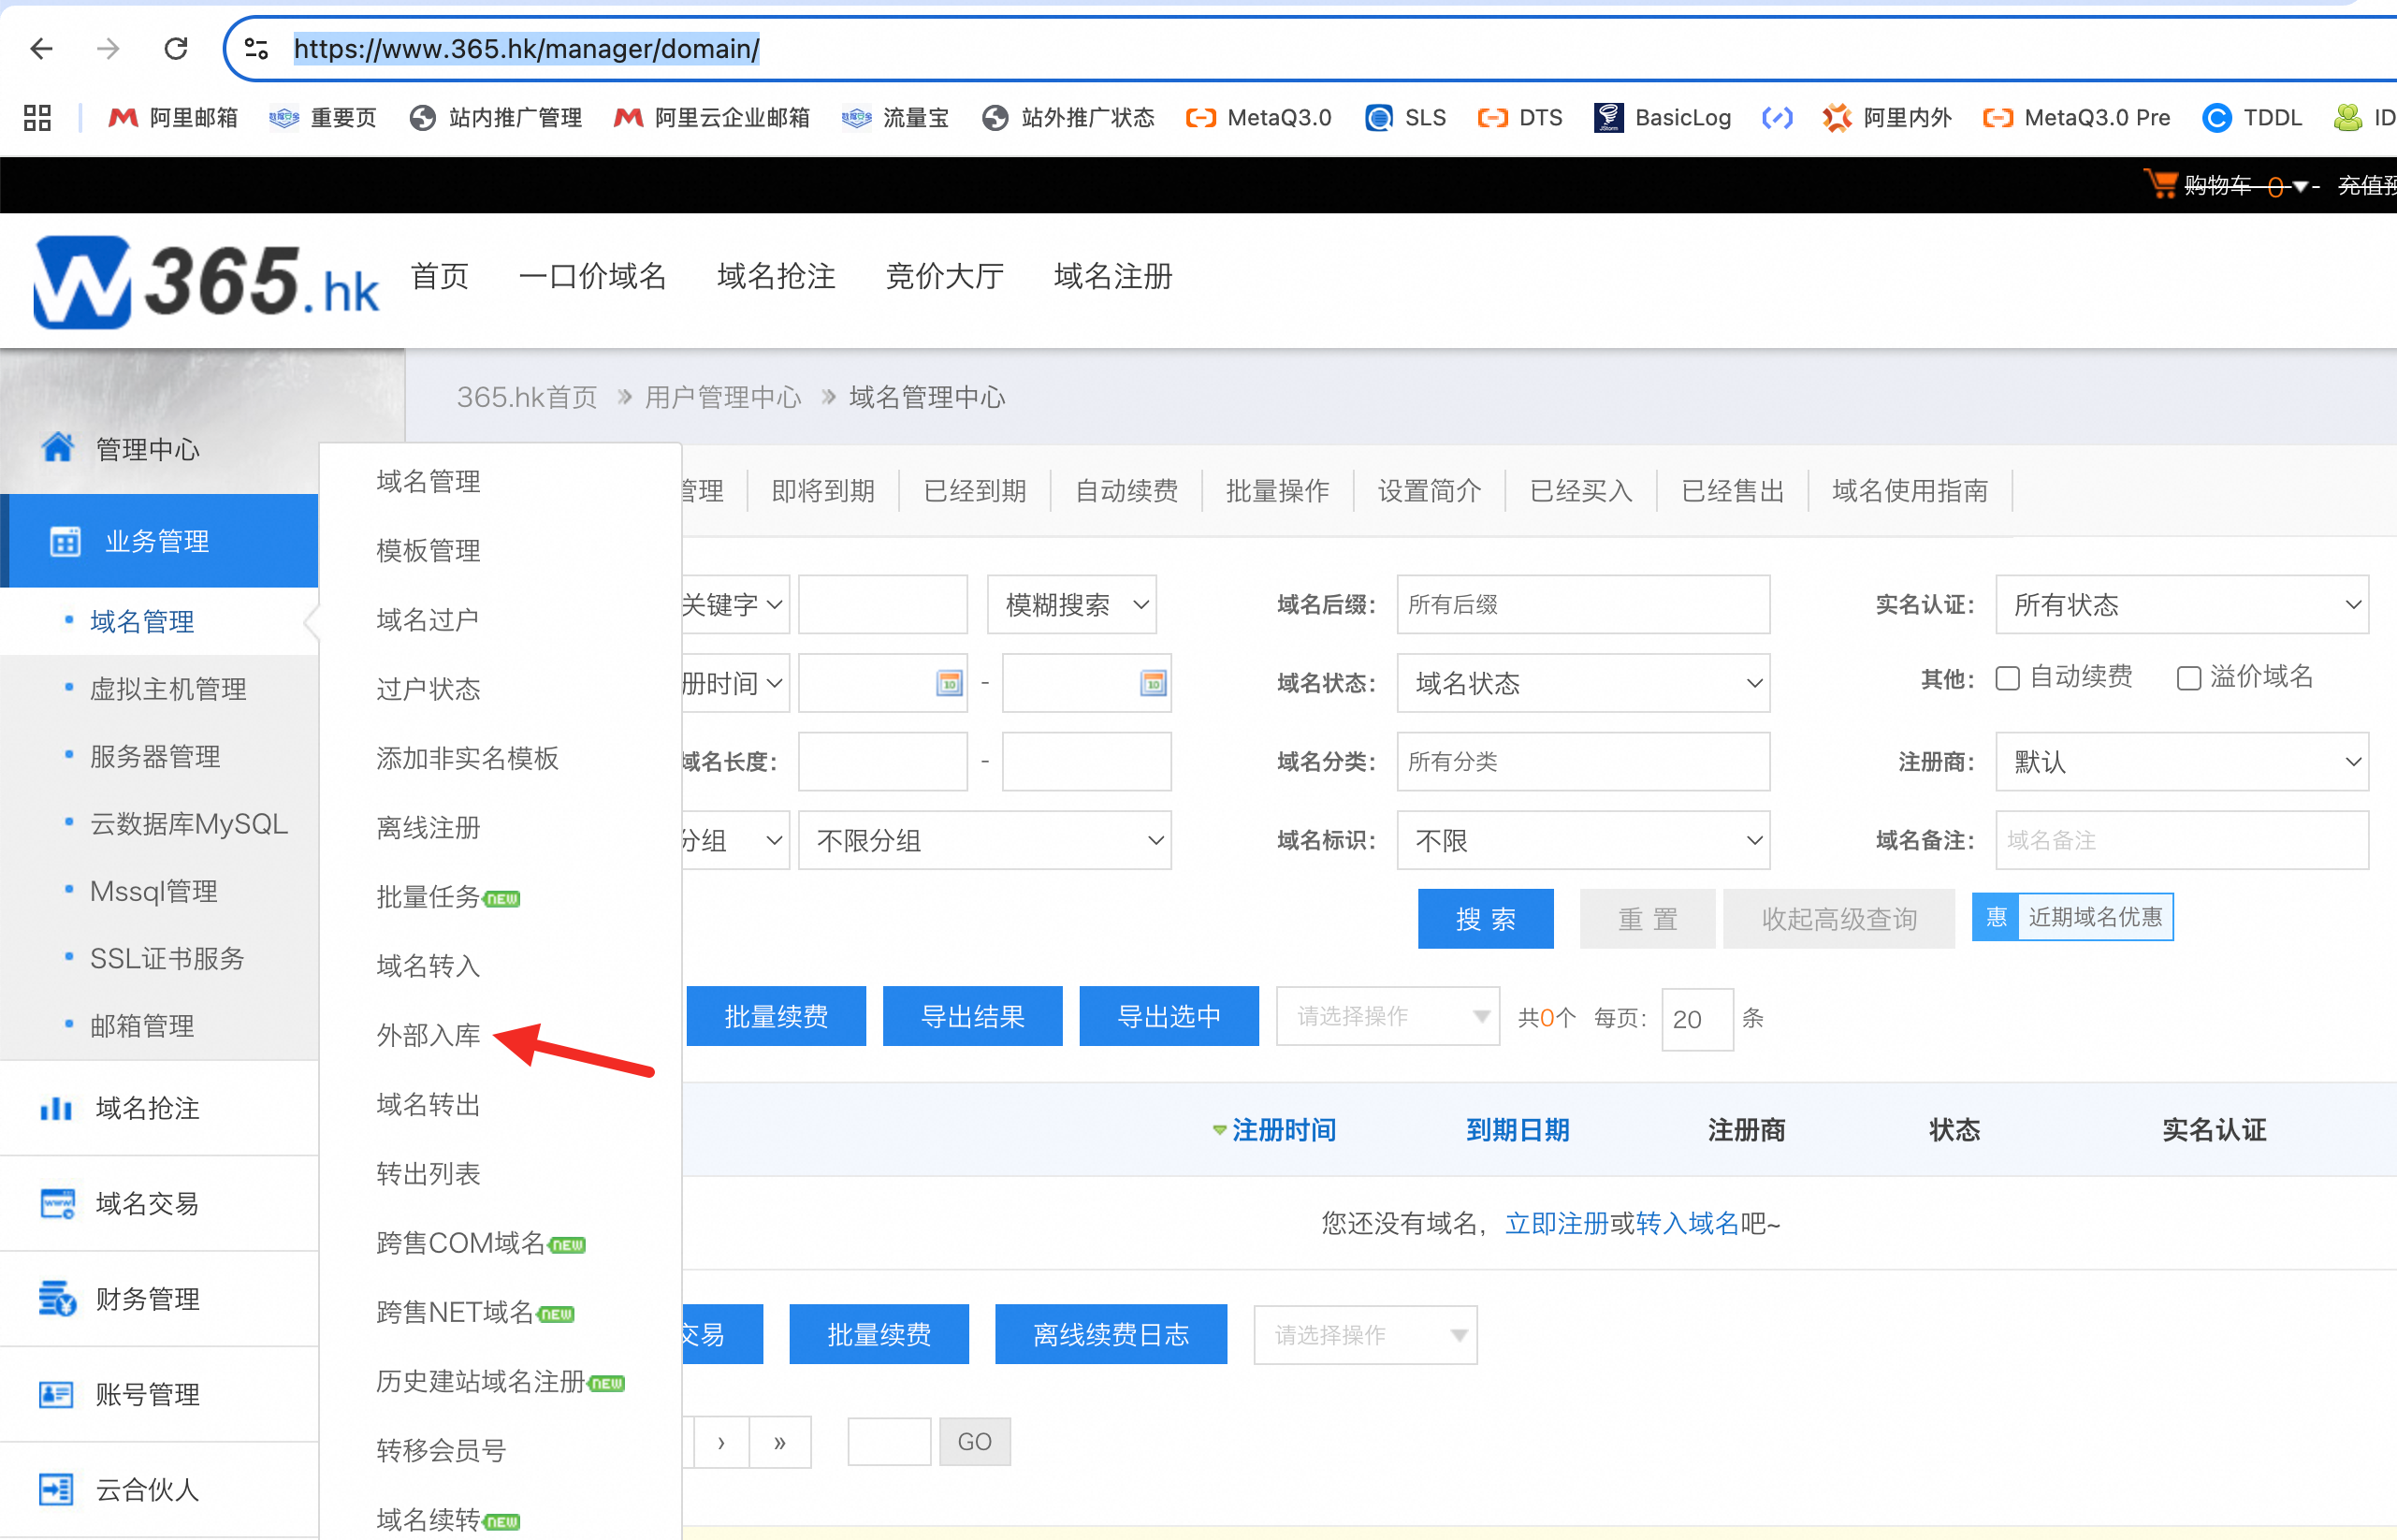The image size is (2397, 1540).
Task: Open the end date calendar picker icon
Action: [1153, 683]
